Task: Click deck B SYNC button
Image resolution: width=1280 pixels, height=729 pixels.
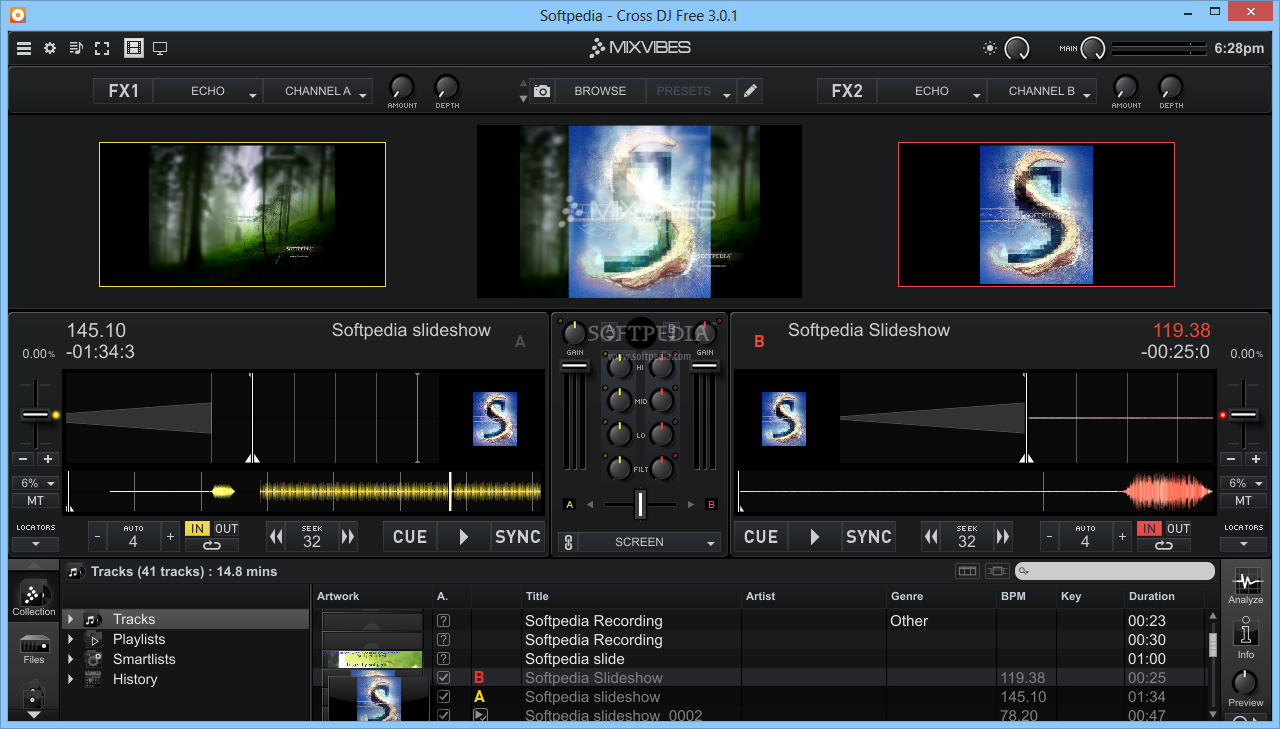Action: 869,537
